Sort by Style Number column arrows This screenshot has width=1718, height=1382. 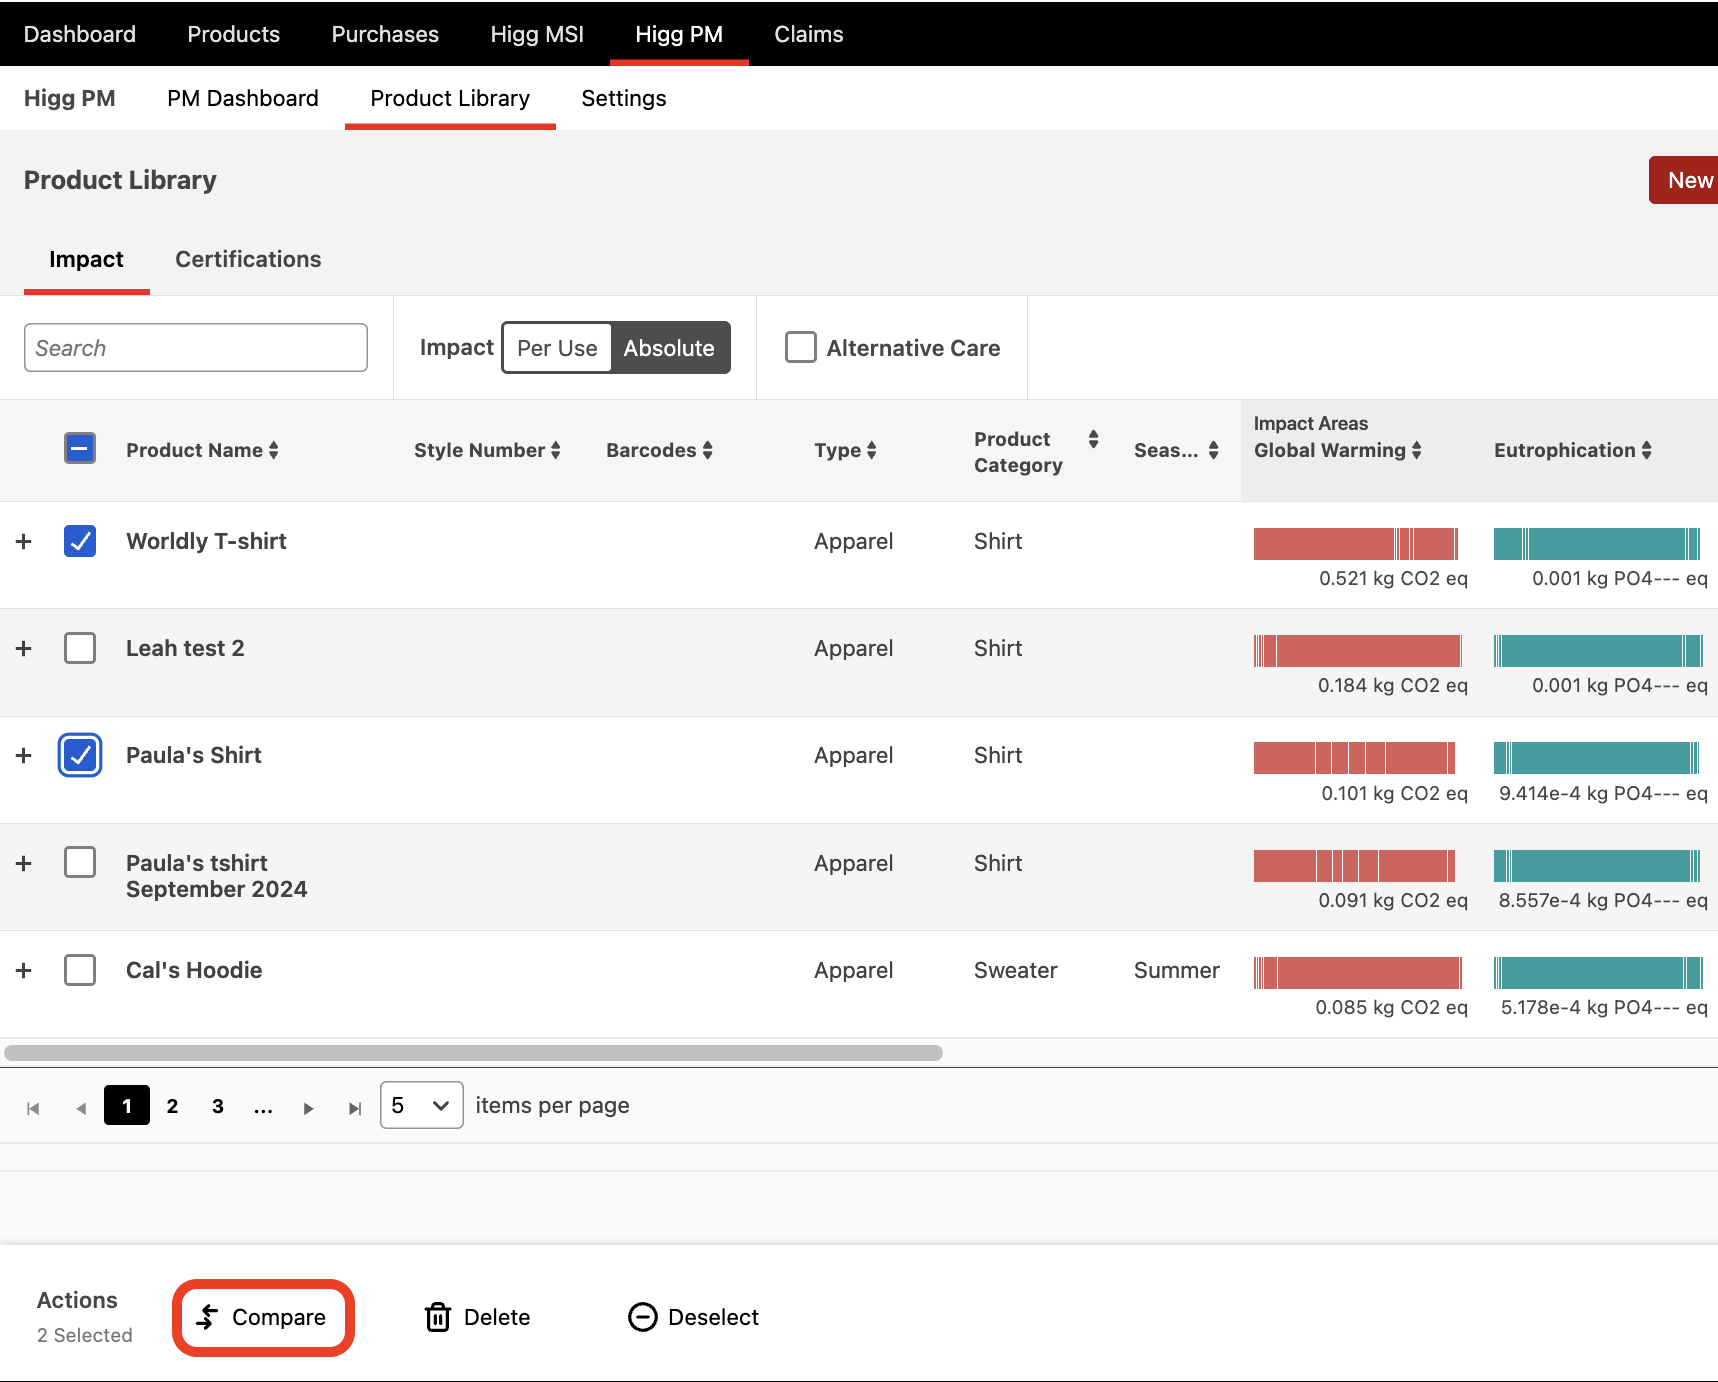pyautogui.click(x=555, y=451)
